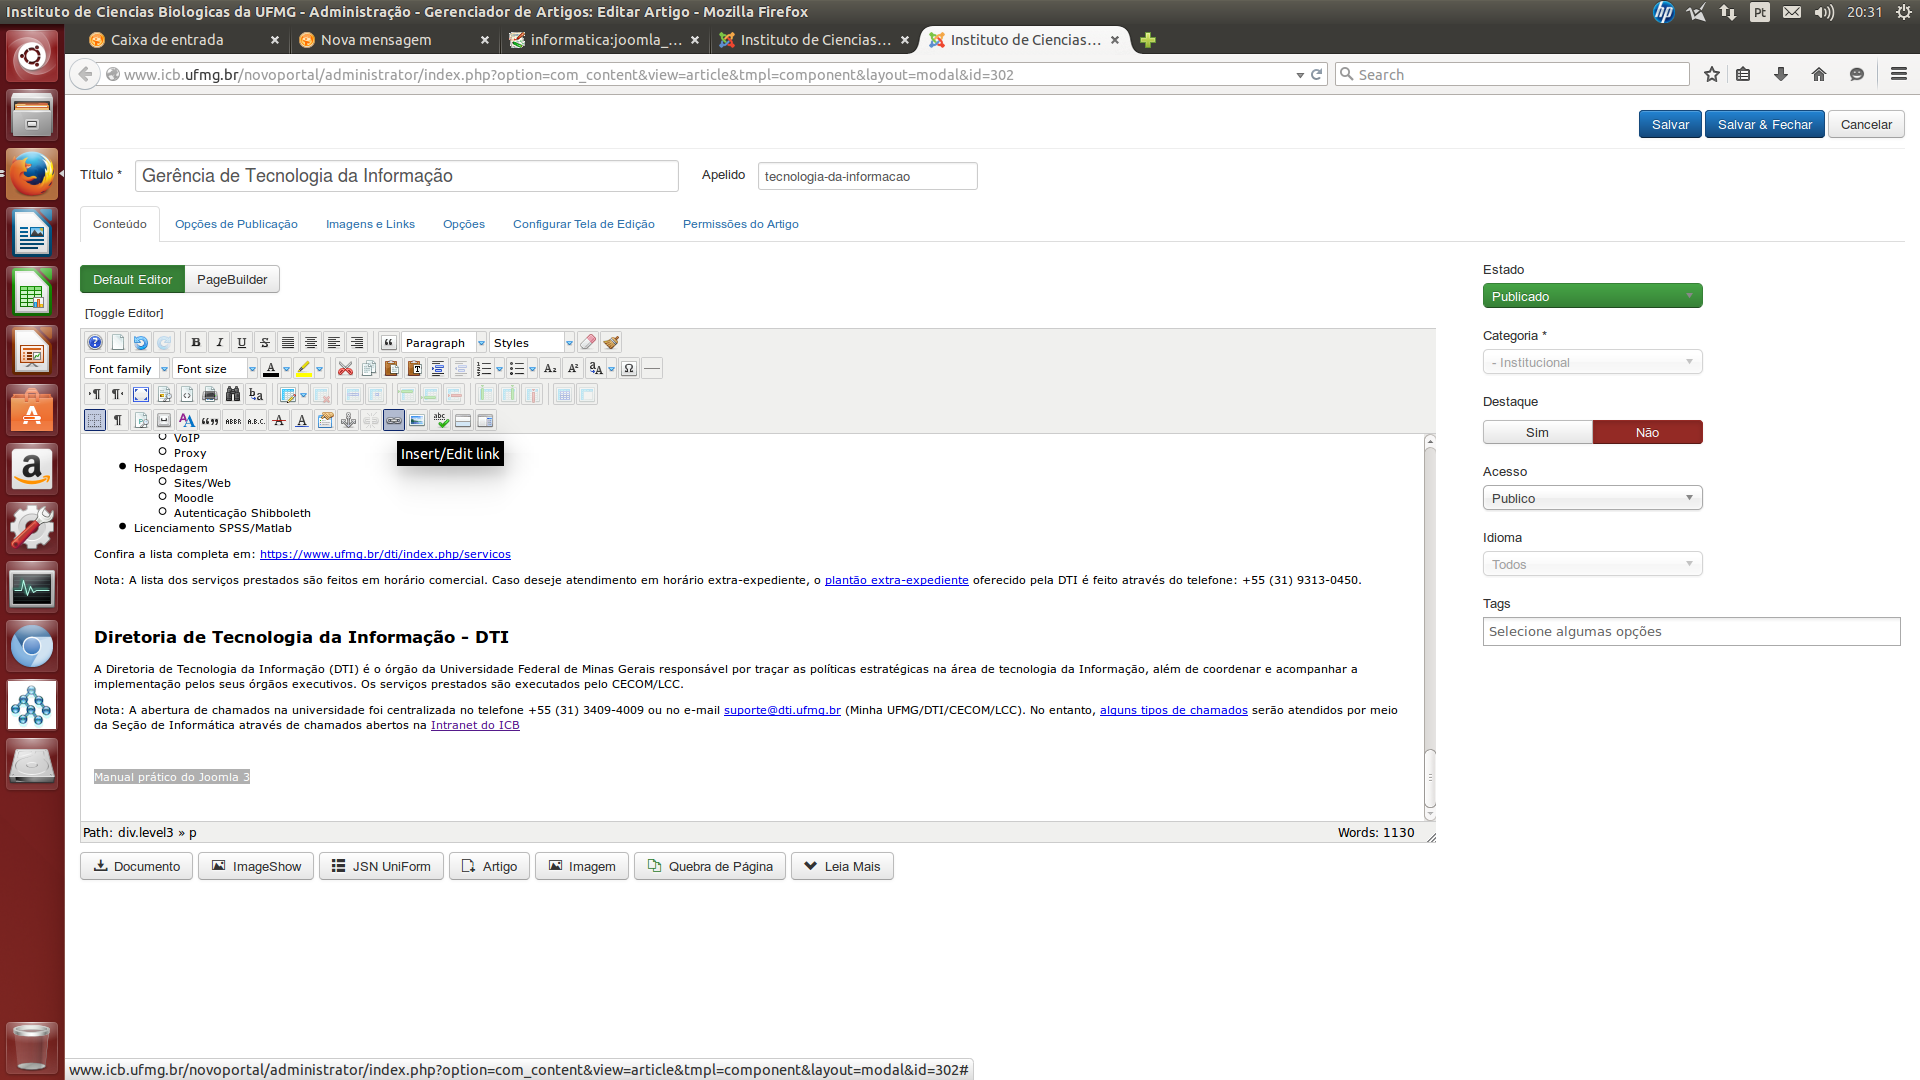Viewport: 1920px width, 1080px height.
Task: Click the anchor icon in toolbar
Action: 348,421
